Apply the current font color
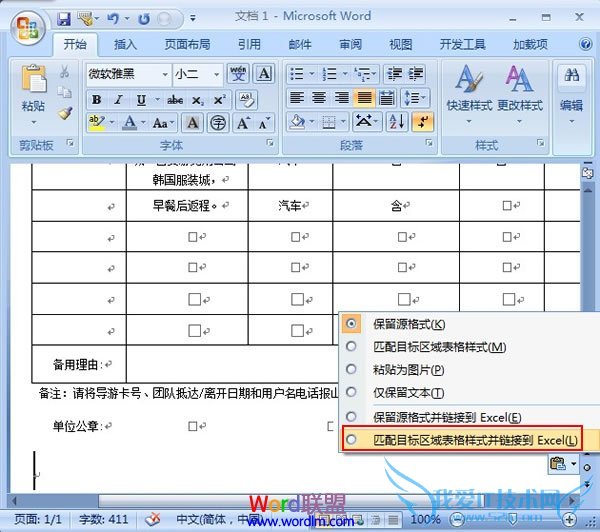 [130, 123]
